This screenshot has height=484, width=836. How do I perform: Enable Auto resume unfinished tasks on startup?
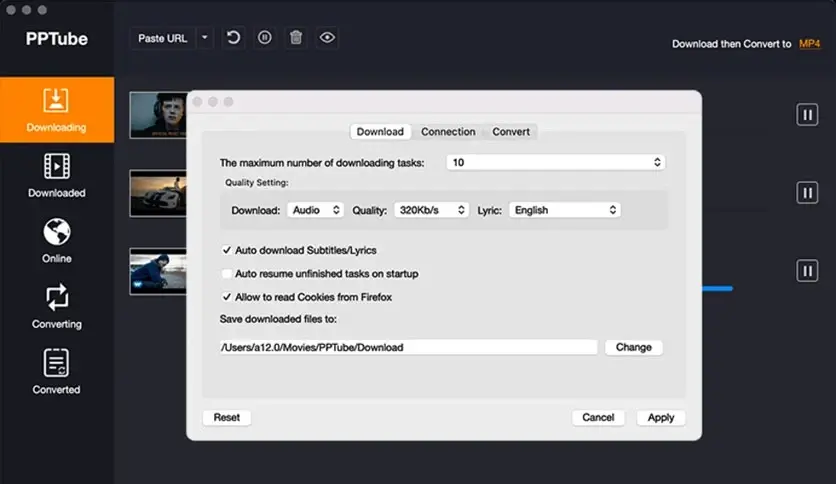pos(226,273)
